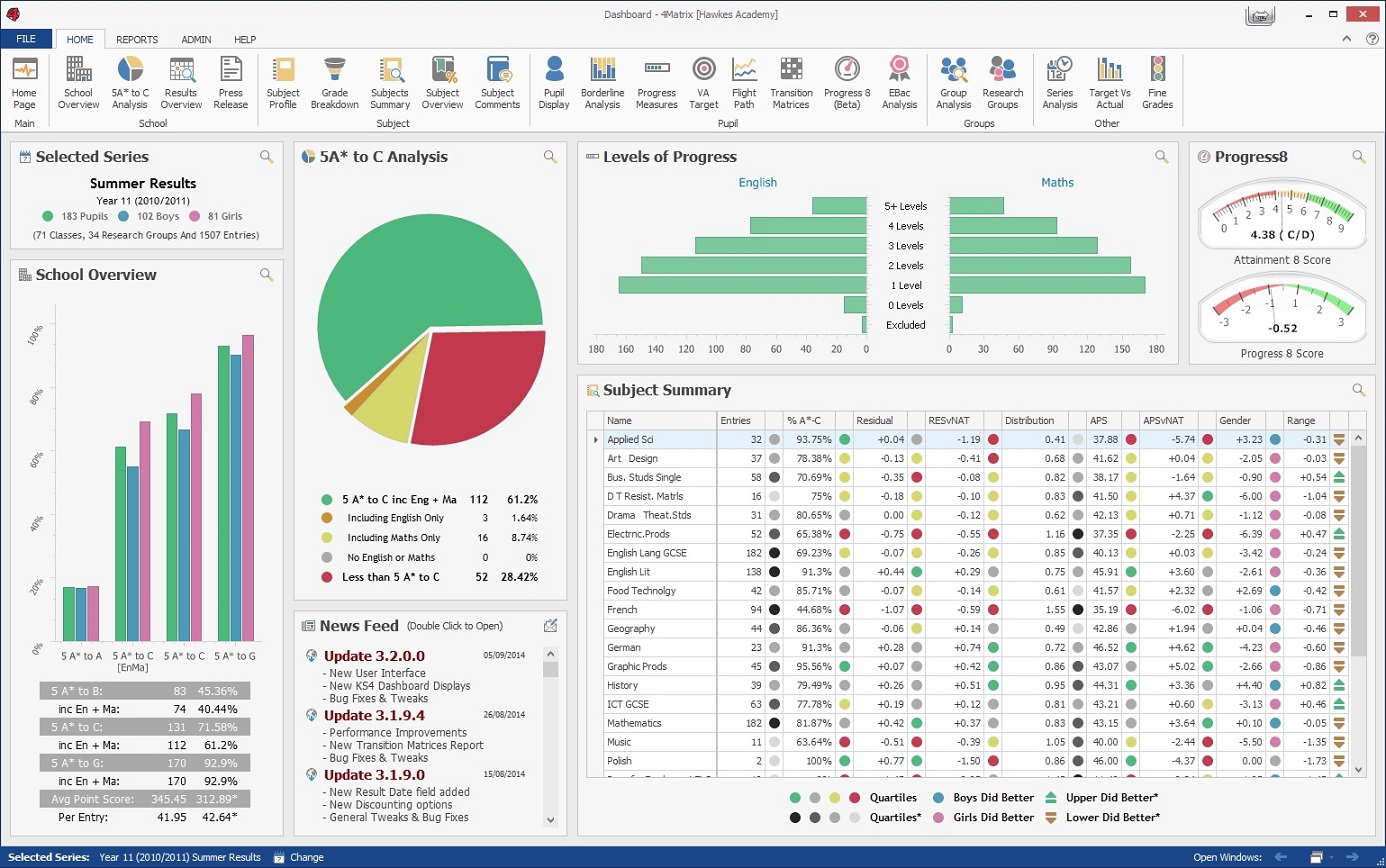Switch to the REPORTS ribbon tab

(x=137, y=40)
